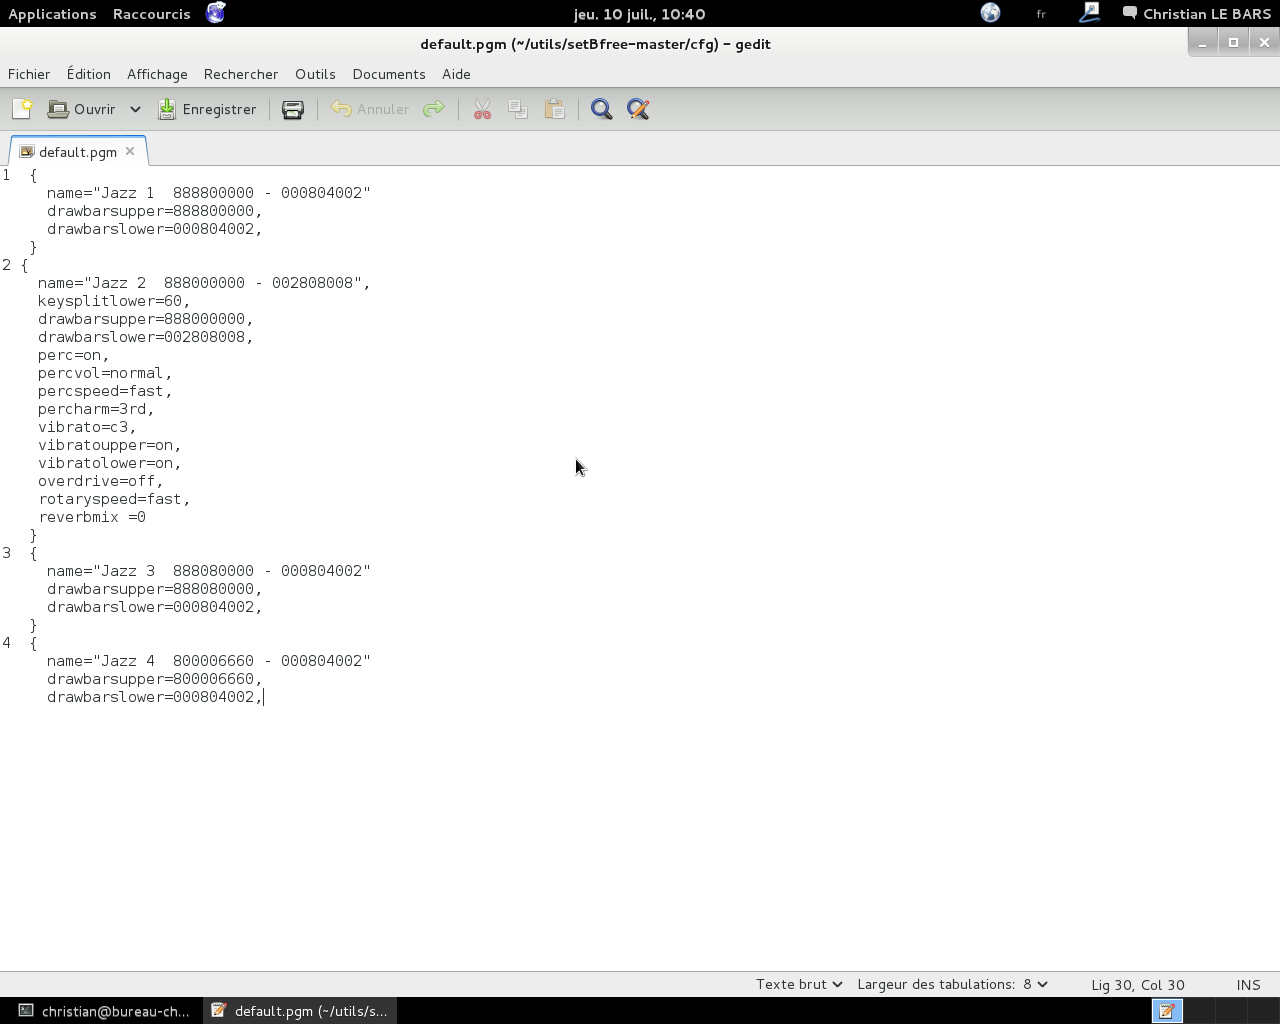Click the line name="Jazz 2 888000000 - 002808008",
The width and height of the screenshot is (1280, 1024).
pyautogui.click(x=204, y=283)
